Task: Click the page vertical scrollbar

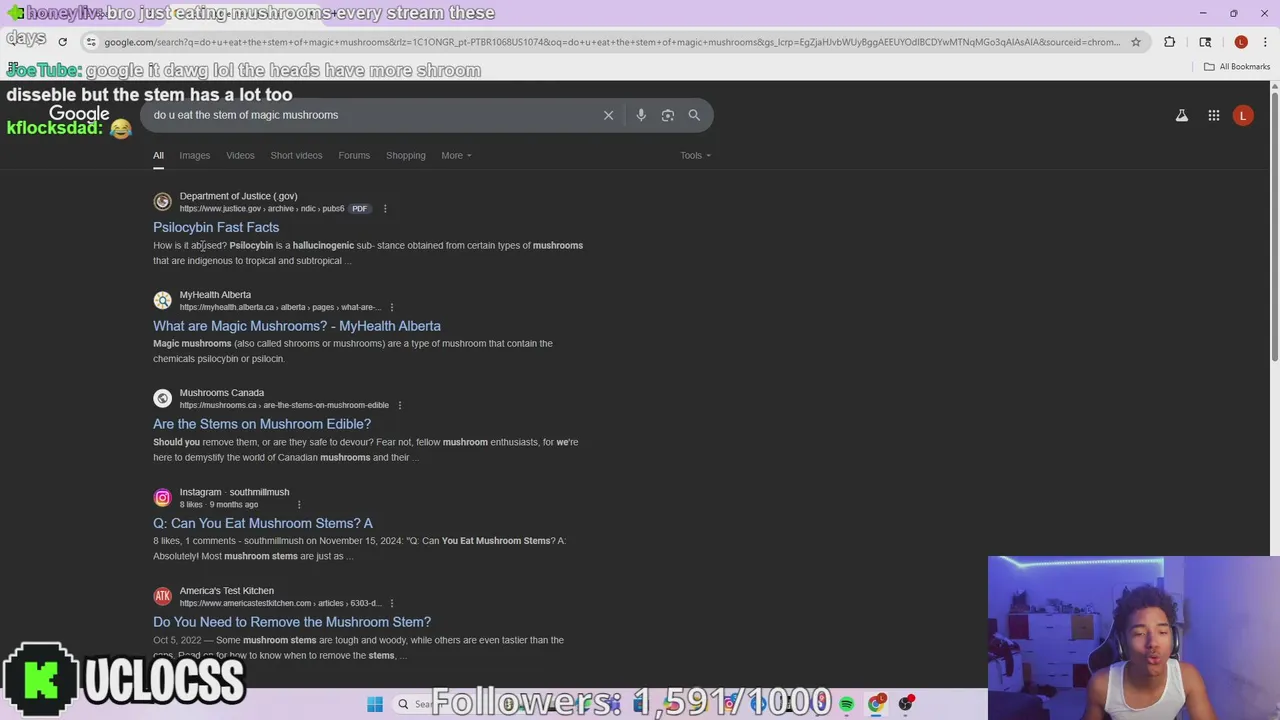Action: (x=1274, y=225)
